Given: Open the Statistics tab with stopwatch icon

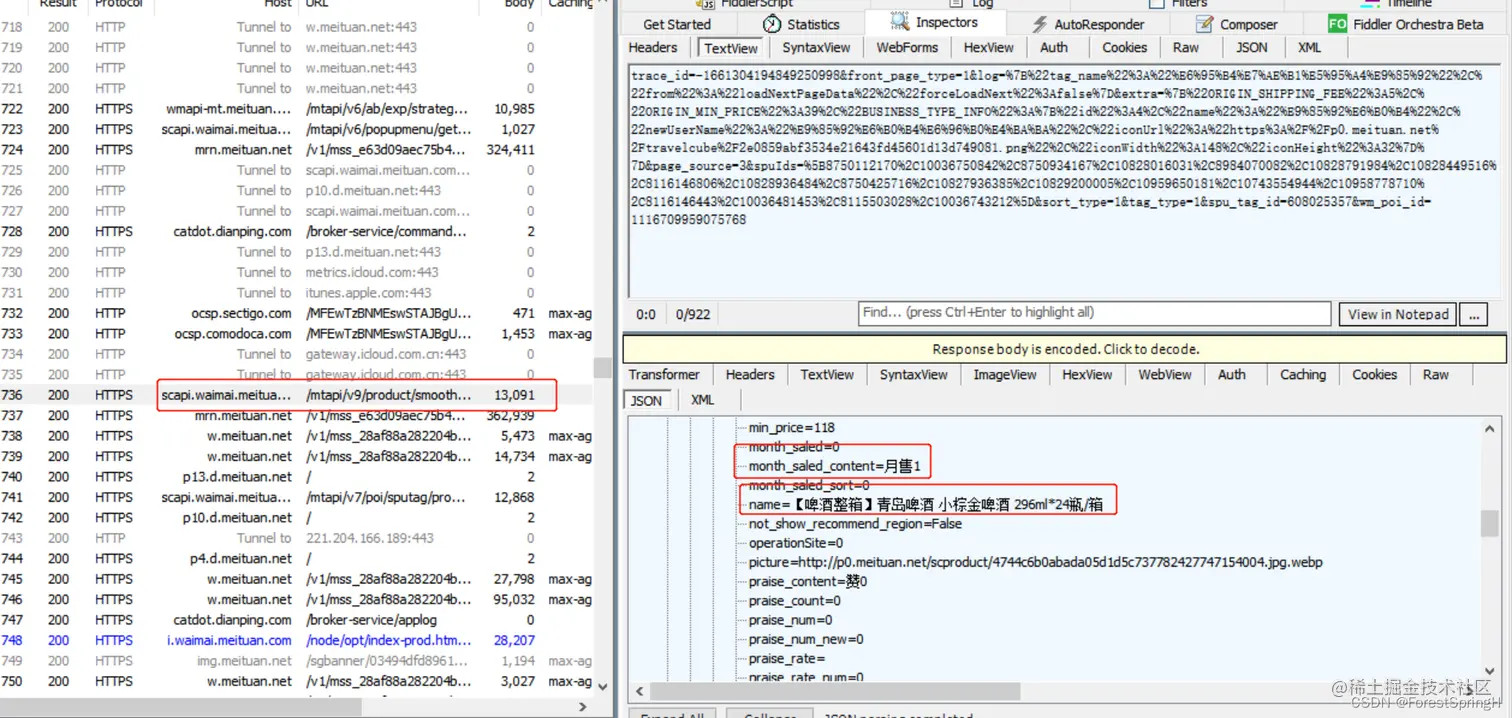Looking at the screenshot, I should tap(801, 24).
